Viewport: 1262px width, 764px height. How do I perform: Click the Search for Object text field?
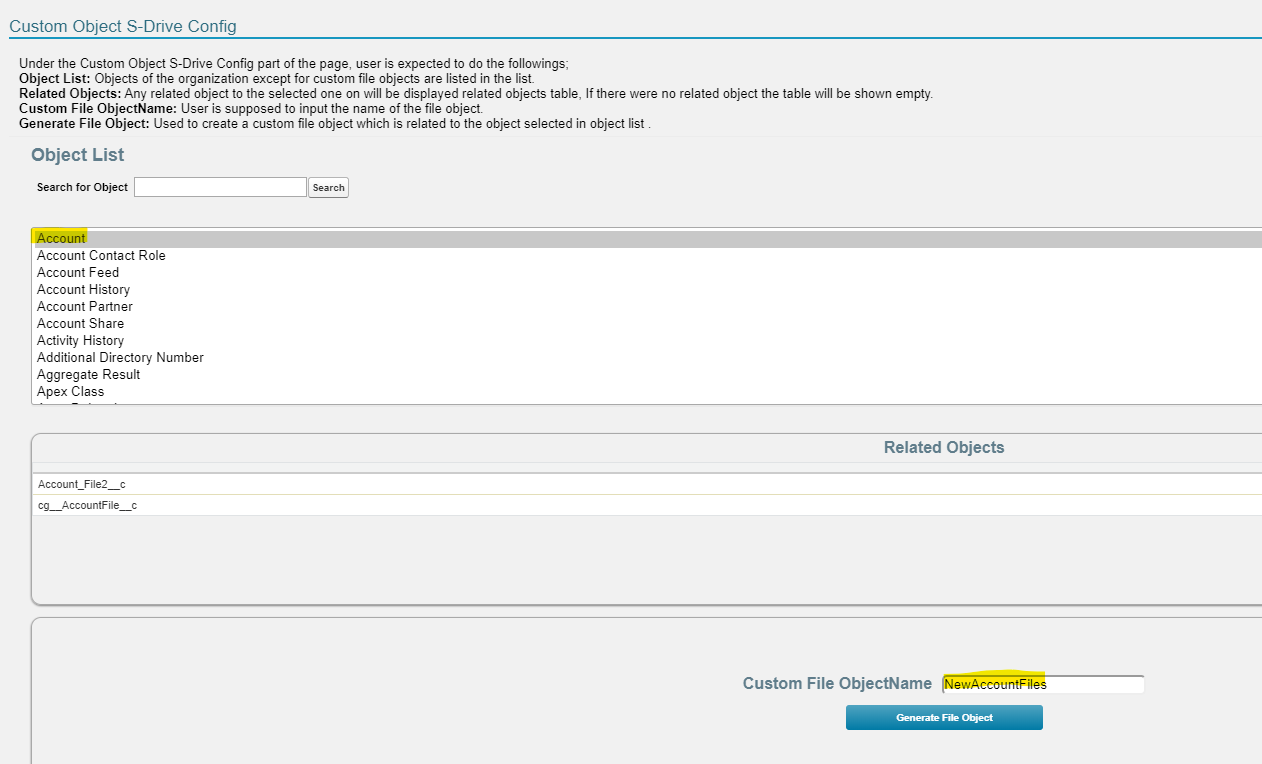tap(220, 187)
